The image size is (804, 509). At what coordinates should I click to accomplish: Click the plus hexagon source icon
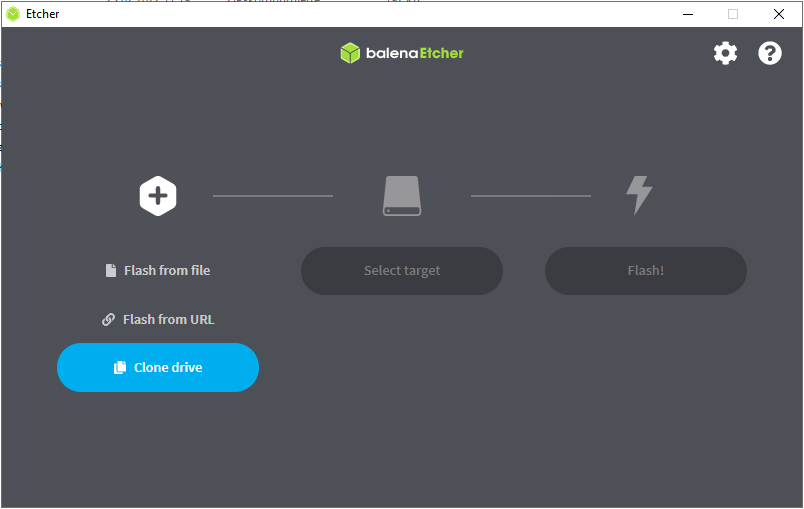[x=158, y=196]
